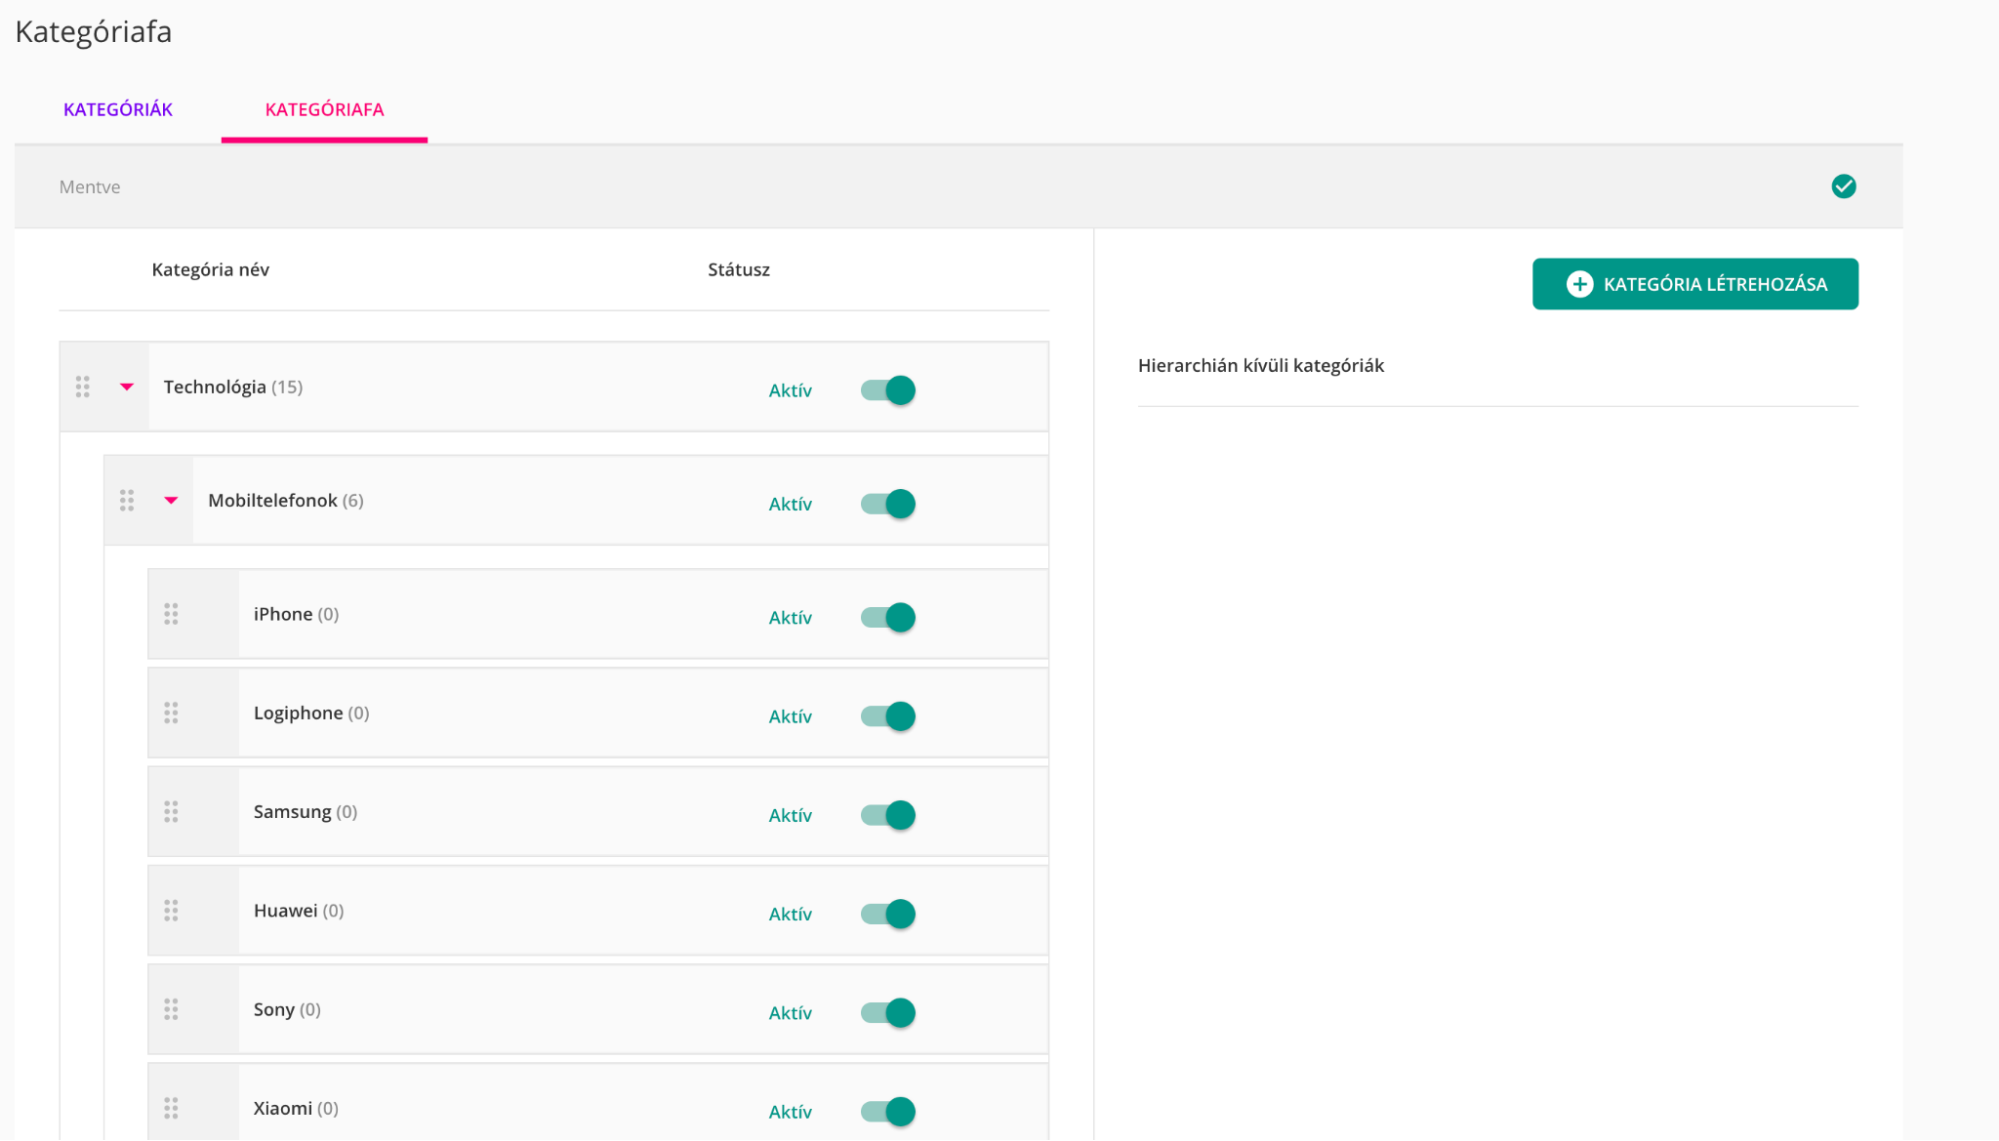Click the drag handle next to Samsung

[171, 812]
